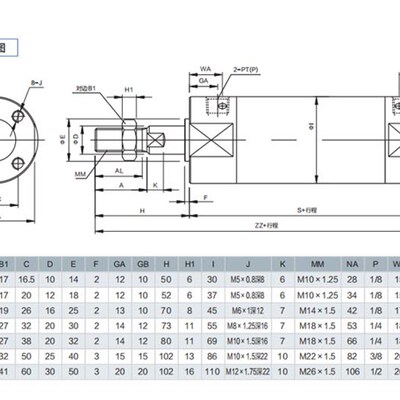Click the MM column header in table
Image resolution: width=400 pixels, height=400 pixels.
[317, 264]
